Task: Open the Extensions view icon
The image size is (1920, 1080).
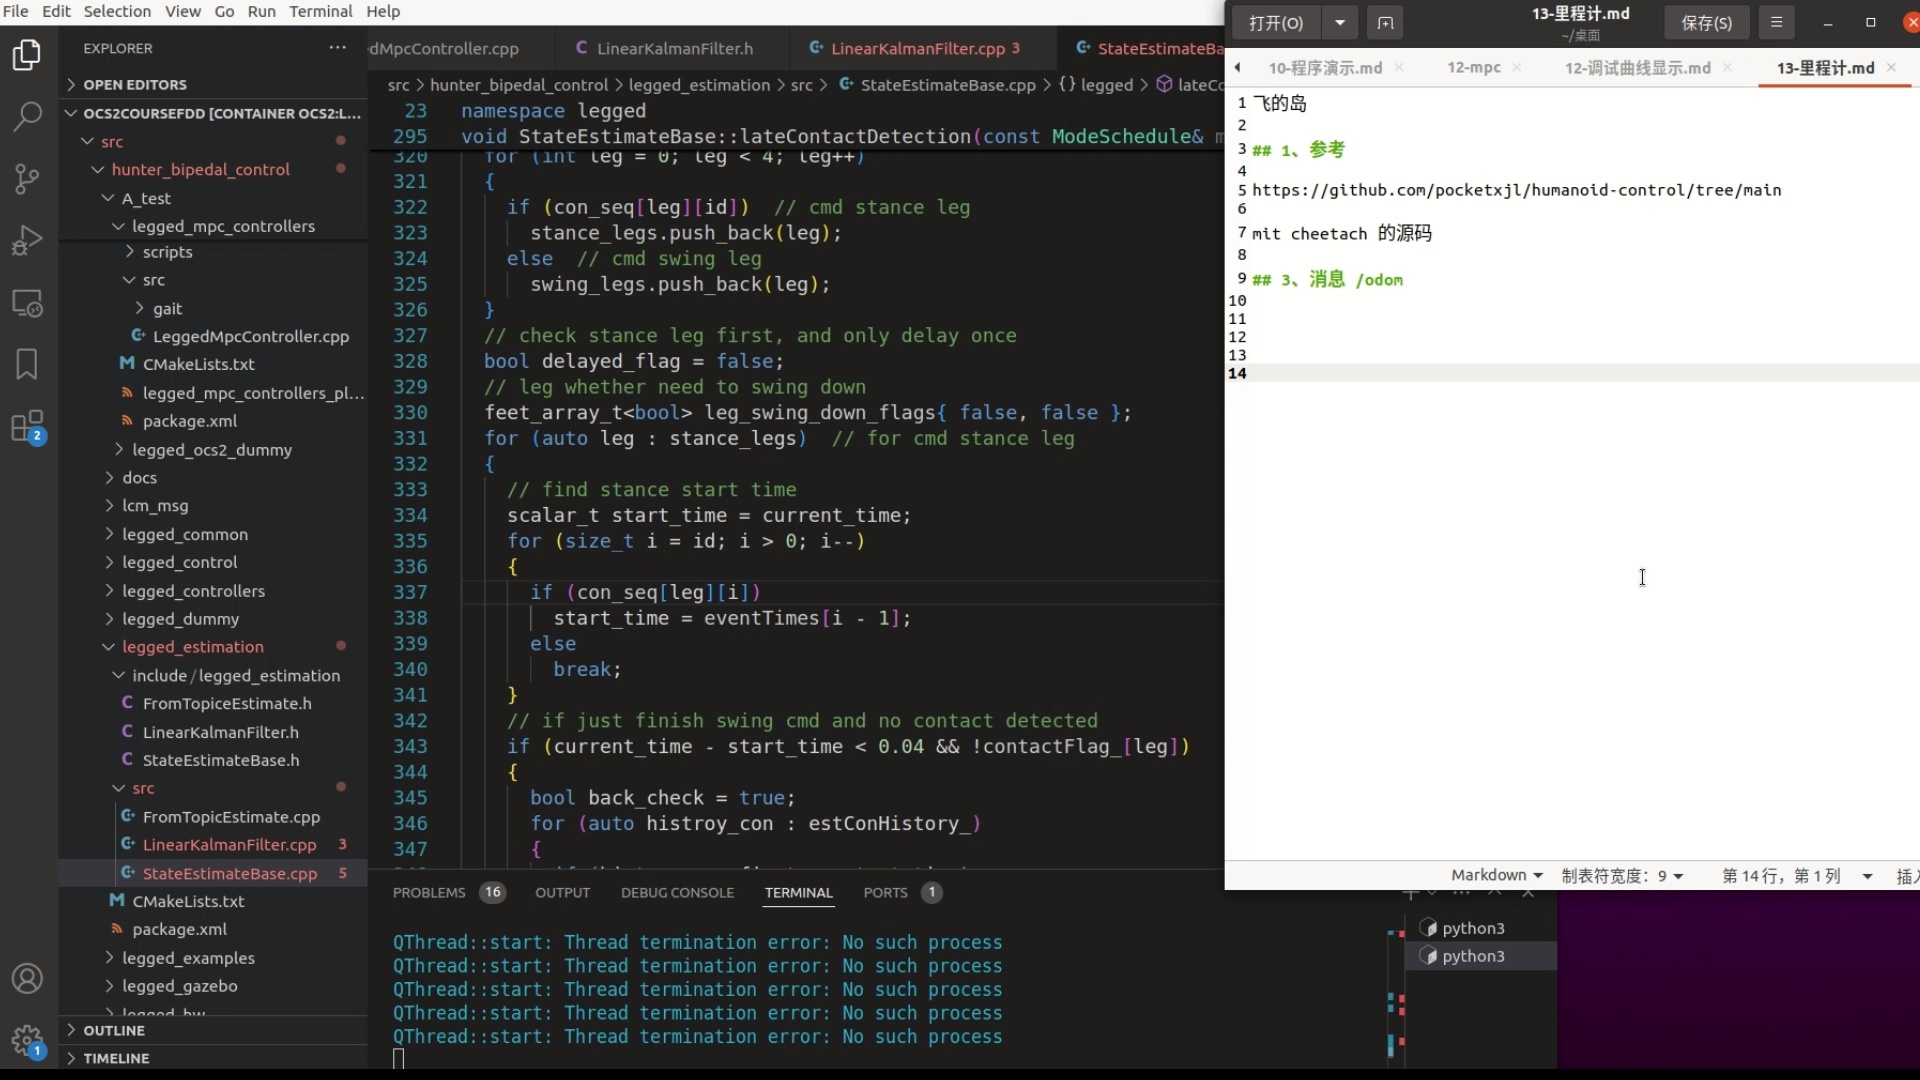Action: 27,427
